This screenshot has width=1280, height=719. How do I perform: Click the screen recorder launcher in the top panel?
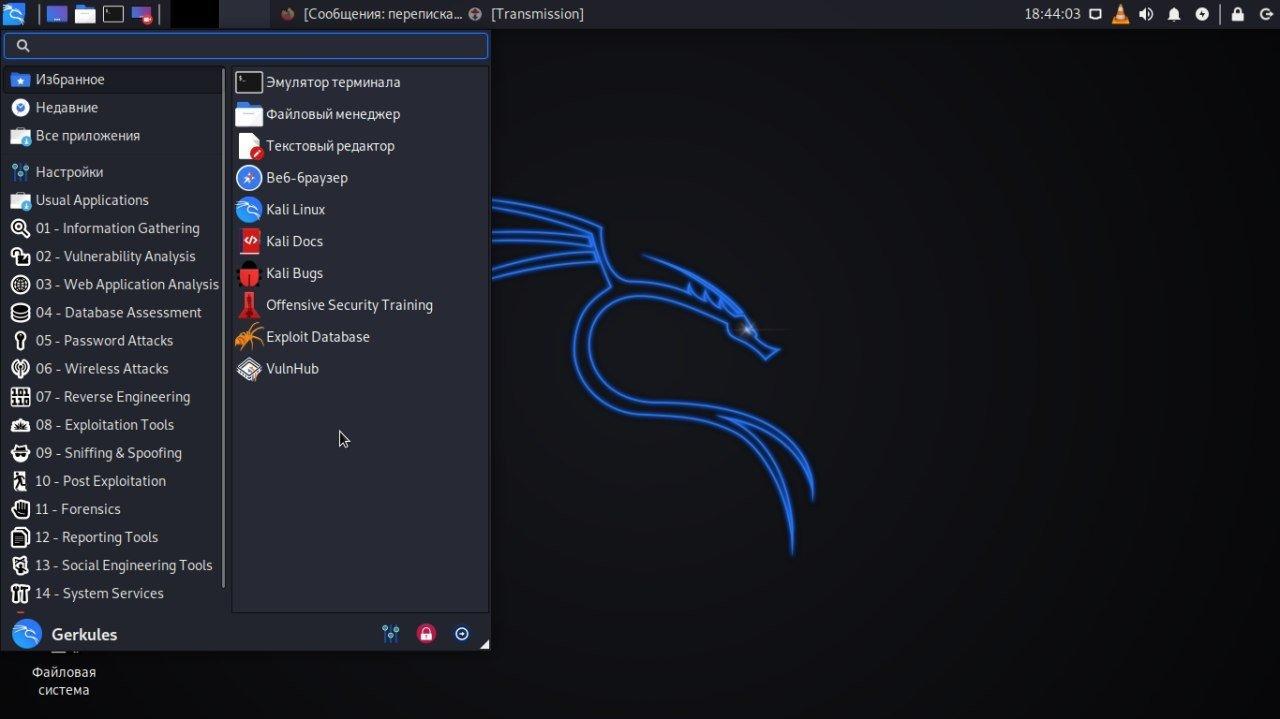(142, 14)
